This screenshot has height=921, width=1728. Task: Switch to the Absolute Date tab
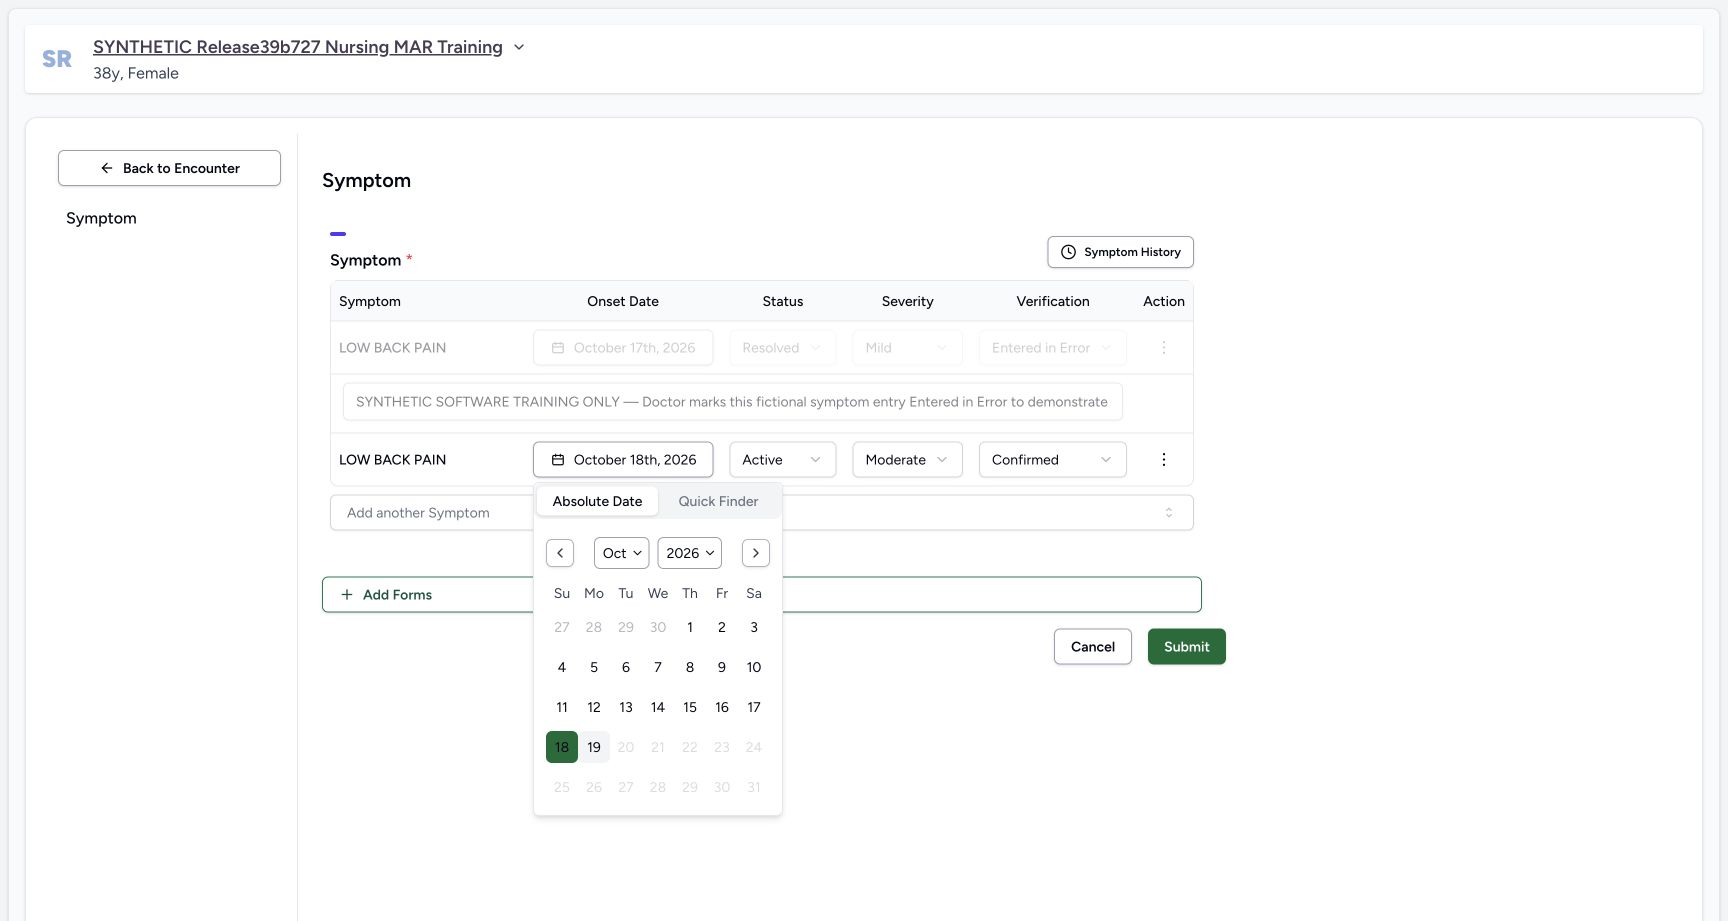[597, 501]
